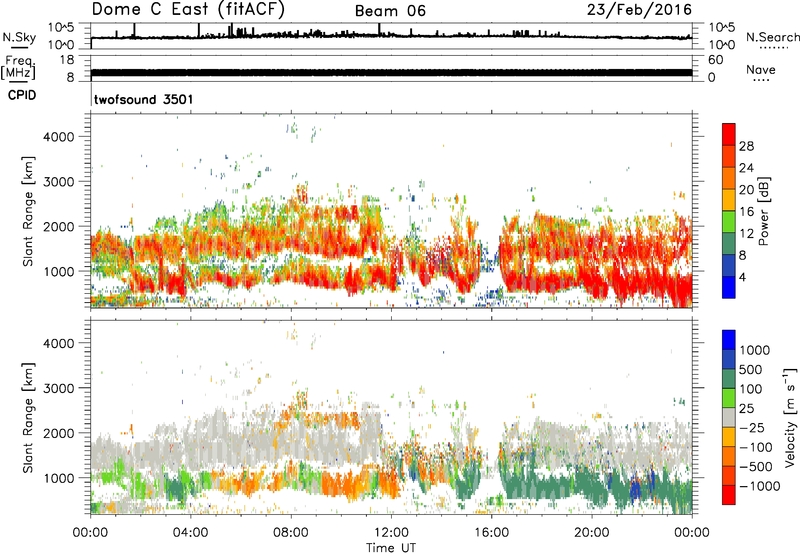800x554 pixels.
Task: Pick the red segment above 28 dB
Action: point(729,134)
